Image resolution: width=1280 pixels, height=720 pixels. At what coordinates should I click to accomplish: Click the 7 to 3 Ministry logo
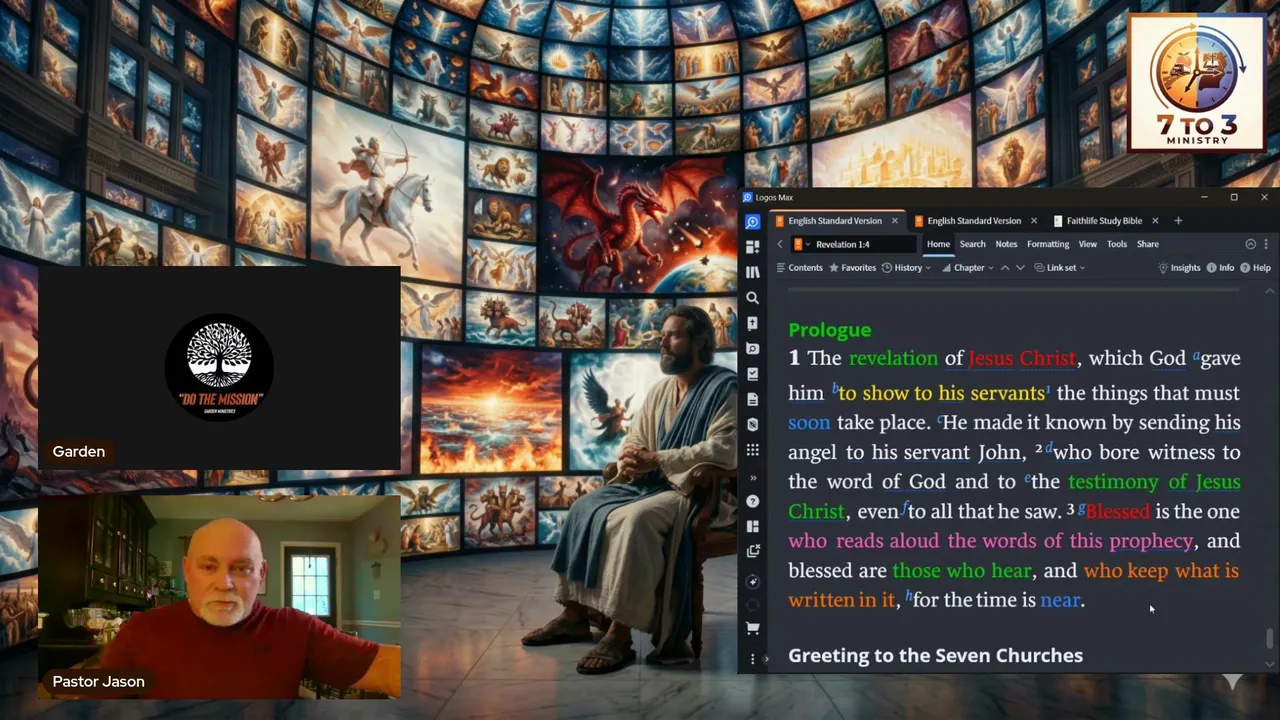1196,84
